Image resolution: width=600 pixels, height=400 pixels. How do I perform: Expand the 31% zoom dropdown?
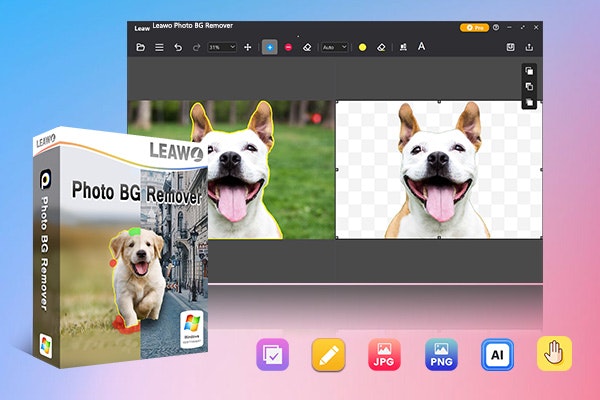pos(222,47)
